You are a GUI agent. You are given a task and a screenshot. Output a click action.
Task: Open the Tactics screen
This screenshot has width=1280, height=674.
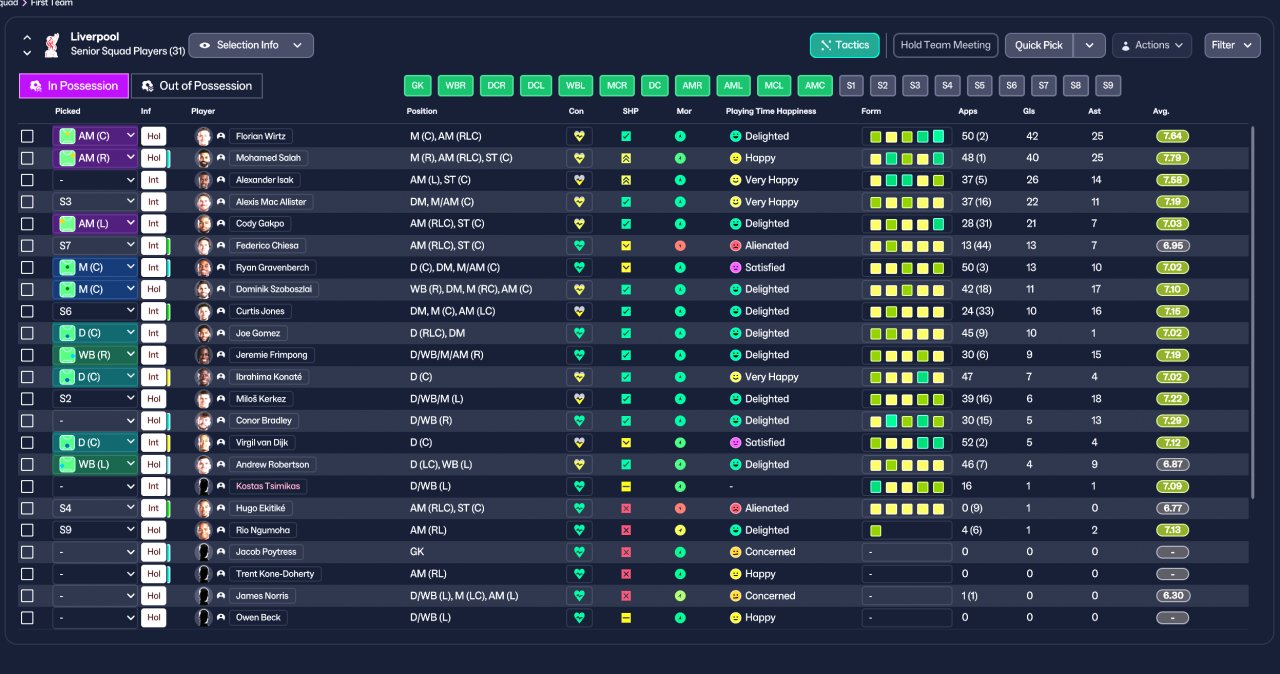coord(845,45)
